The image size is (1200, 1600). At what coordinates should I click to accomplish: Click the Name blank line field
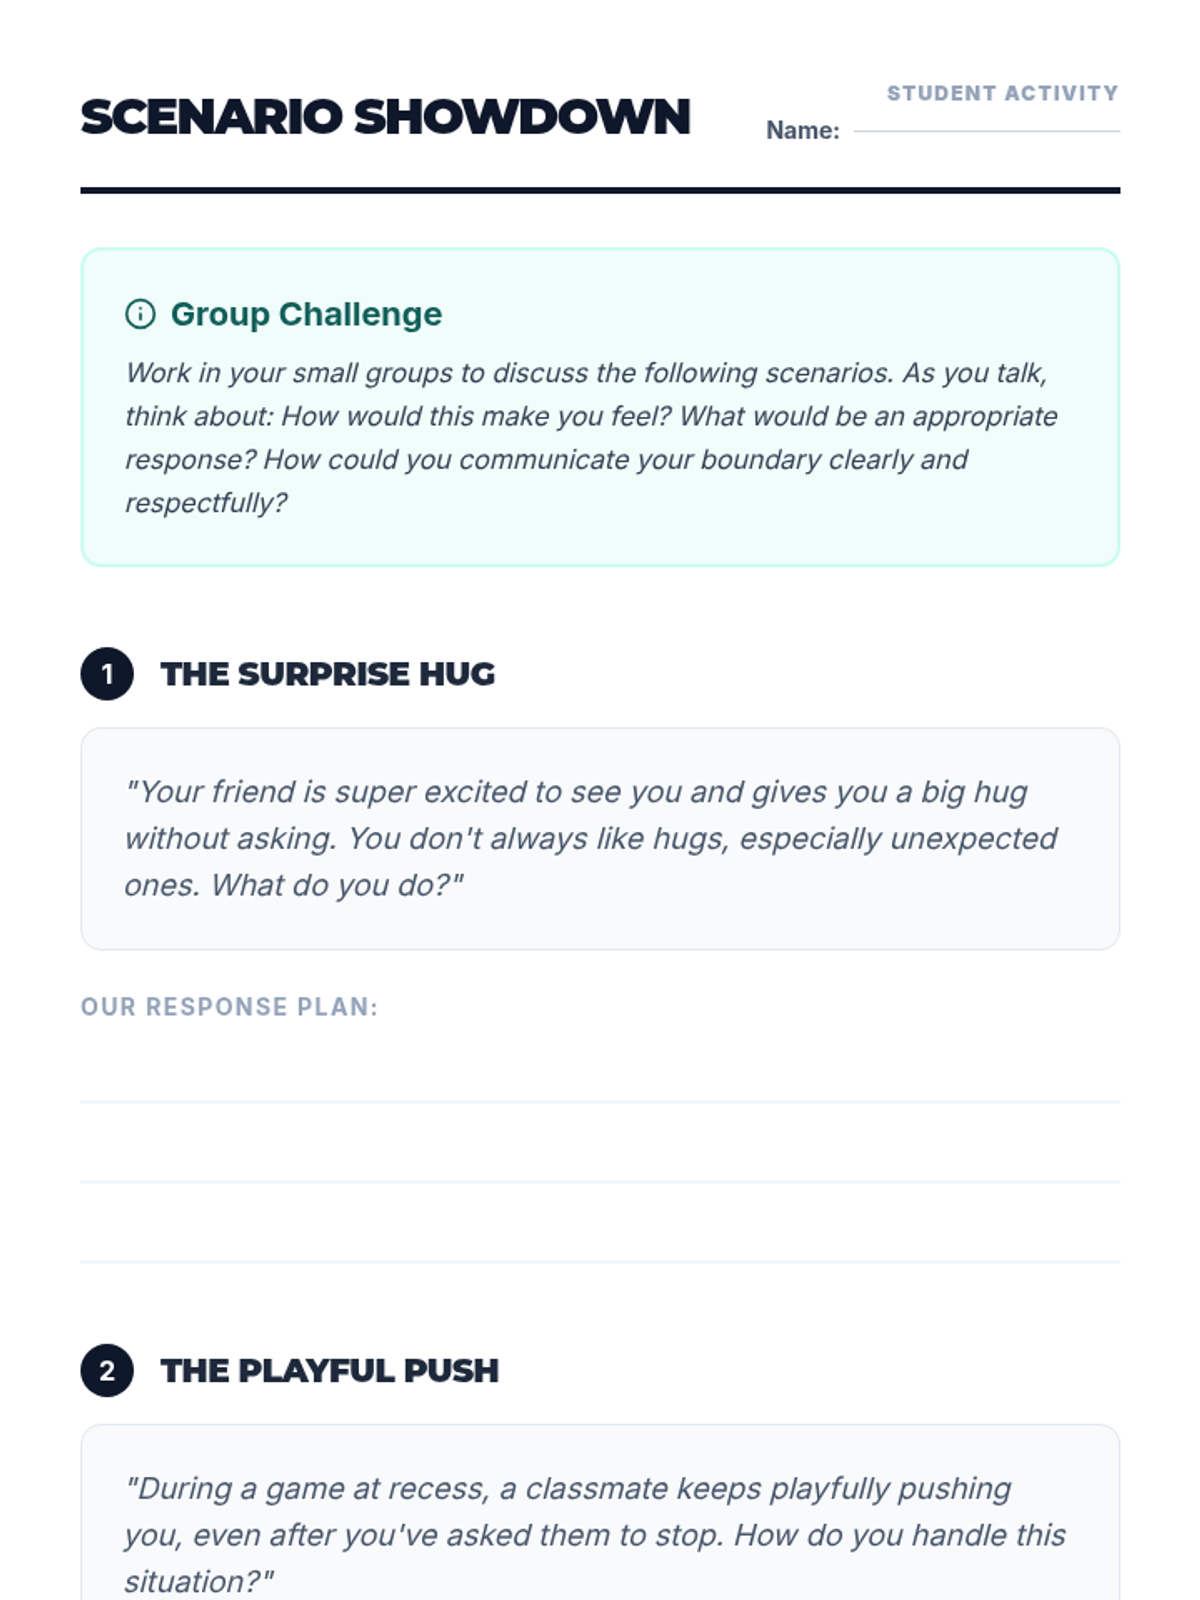tap(987, 130)
